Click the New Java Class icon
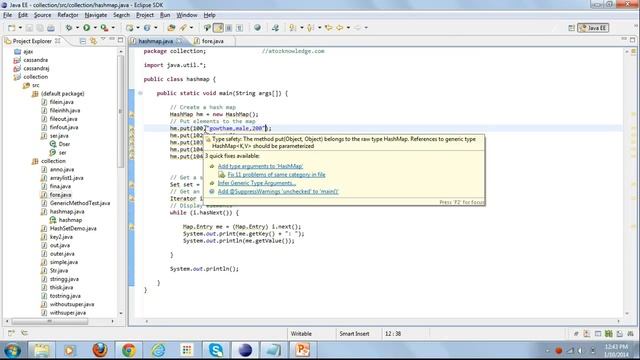The image size is (640, 360). [x=147, y=28]
